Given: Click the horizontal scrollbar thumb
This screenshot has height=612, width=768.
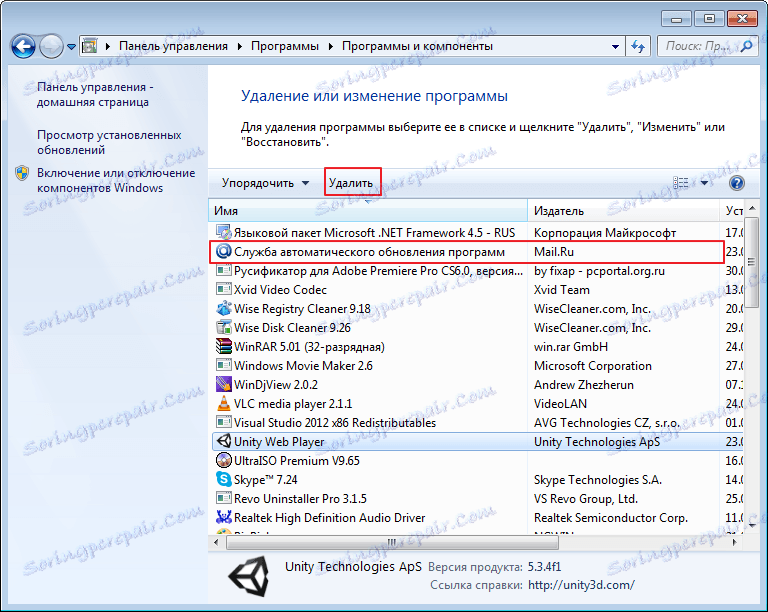Looking at the screenshot, I should tap(392, 542).
